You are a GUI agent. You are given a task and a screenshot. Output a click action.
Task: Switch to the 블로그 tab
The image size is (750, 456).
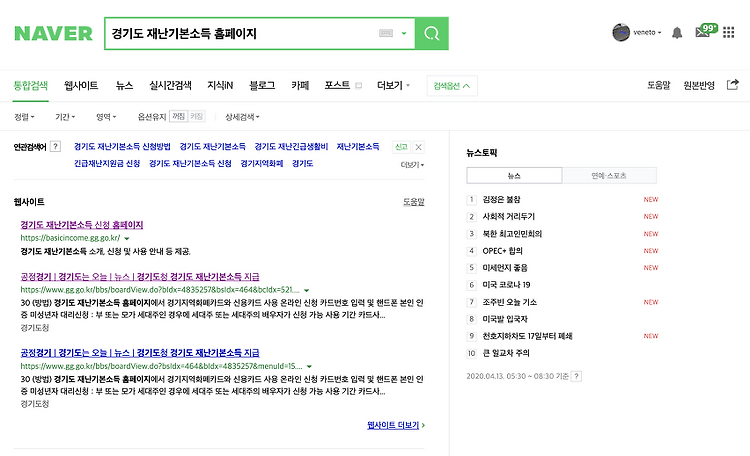coord(262,86)
